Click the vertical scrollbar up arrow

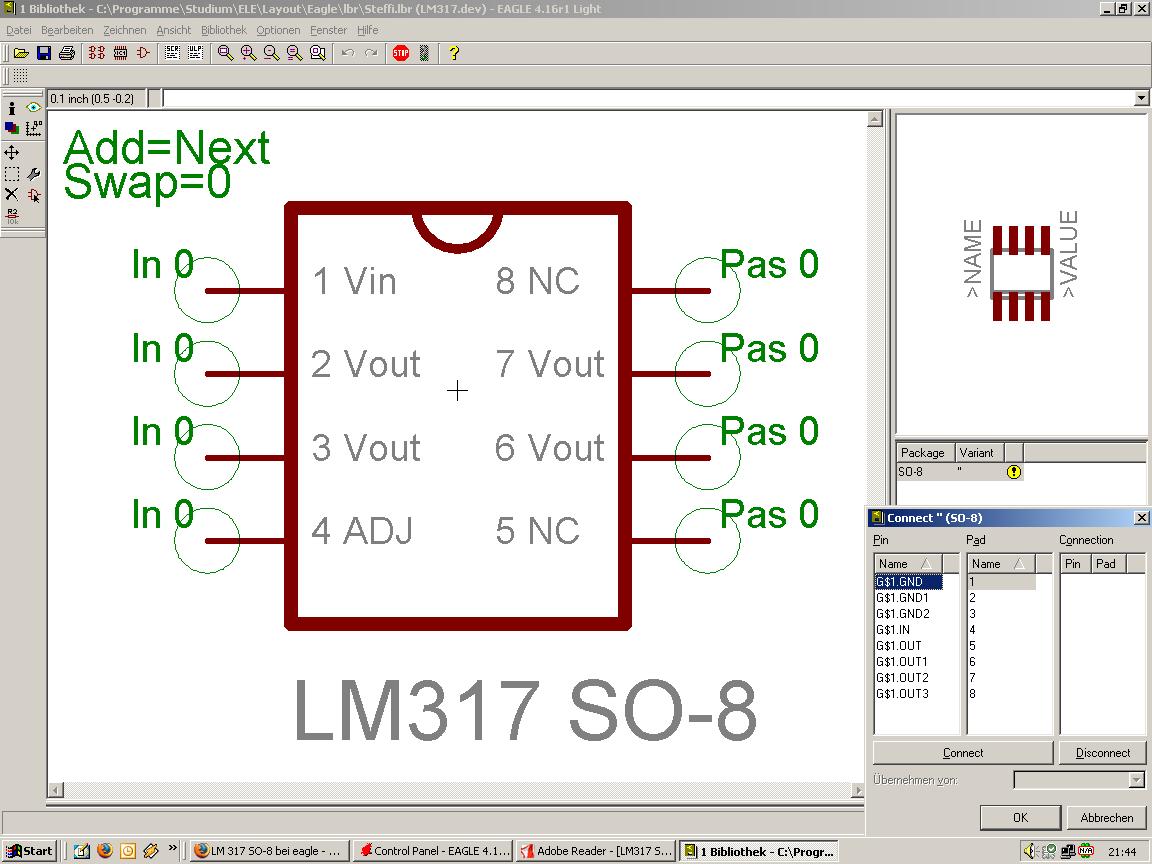pos(874,119)
